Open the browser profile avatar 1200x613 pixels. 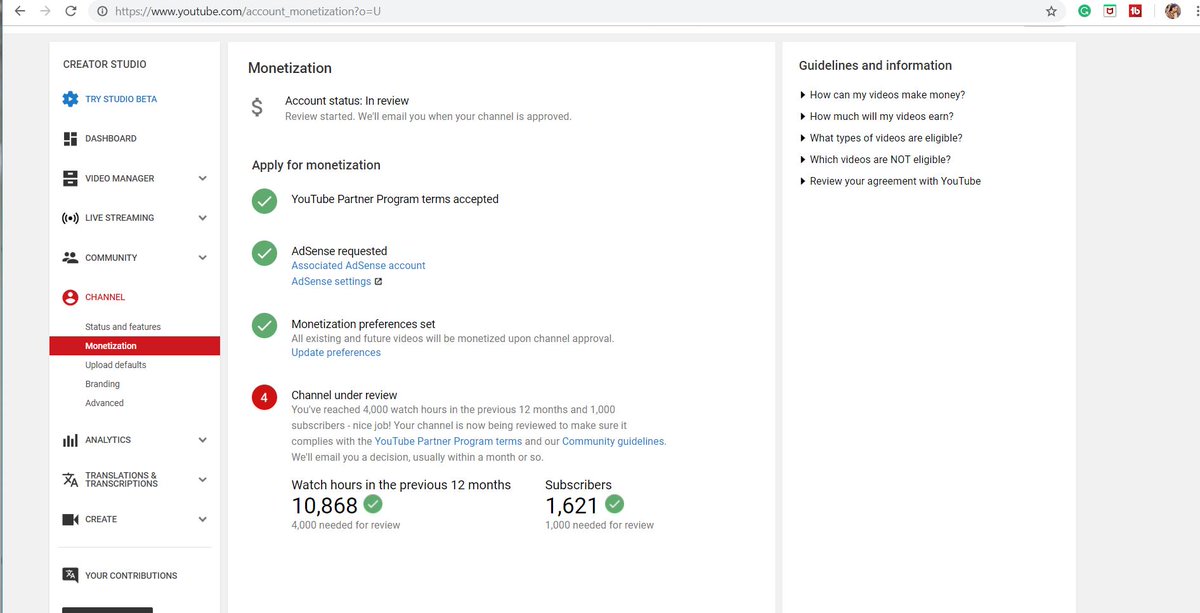[x=1173, y=11]
